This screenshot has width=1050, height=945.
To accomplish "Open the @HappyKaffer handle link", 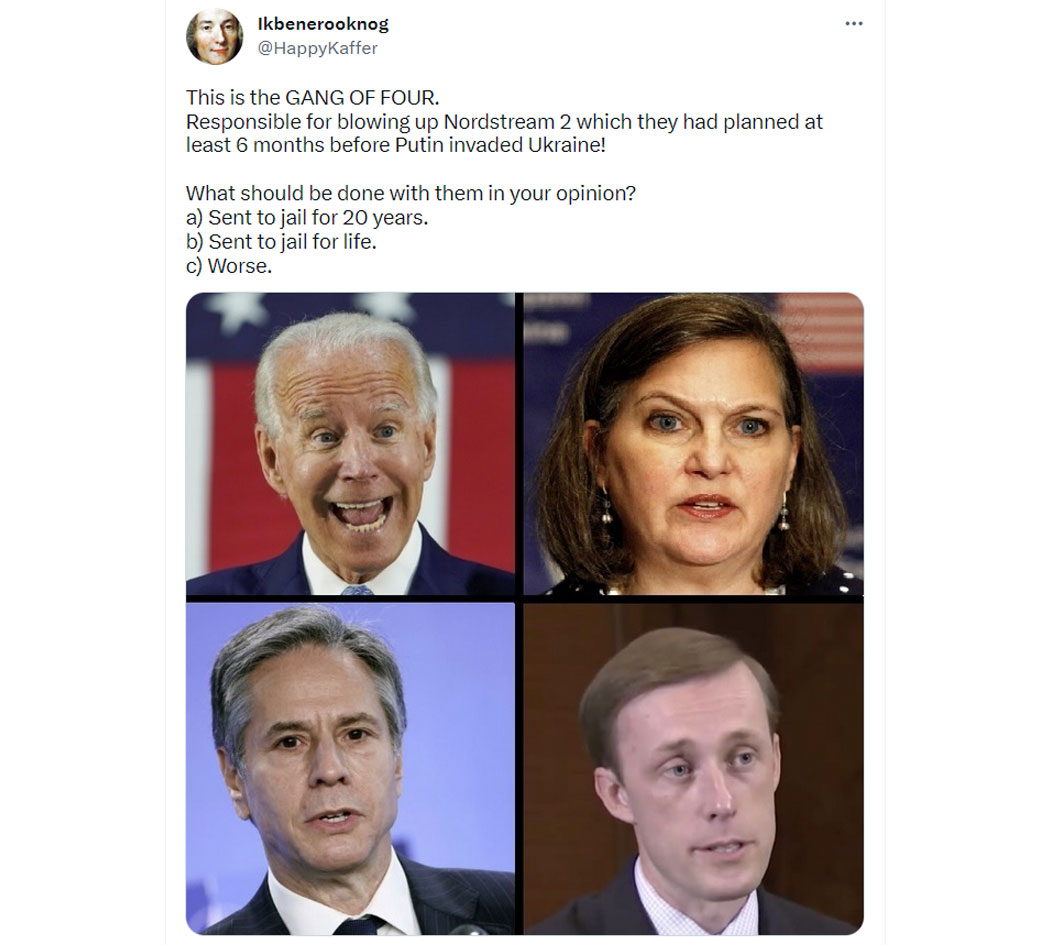I will [x=317, y=48].
